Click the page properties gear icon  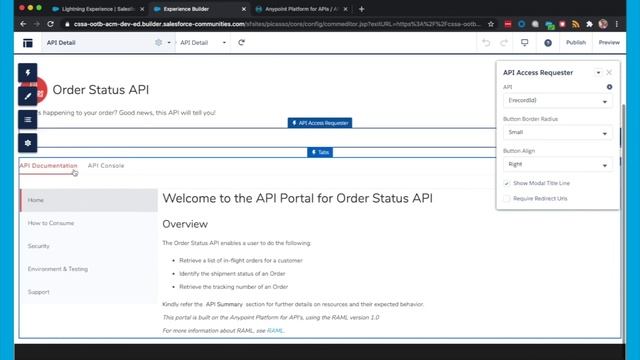tap(158, 42)
